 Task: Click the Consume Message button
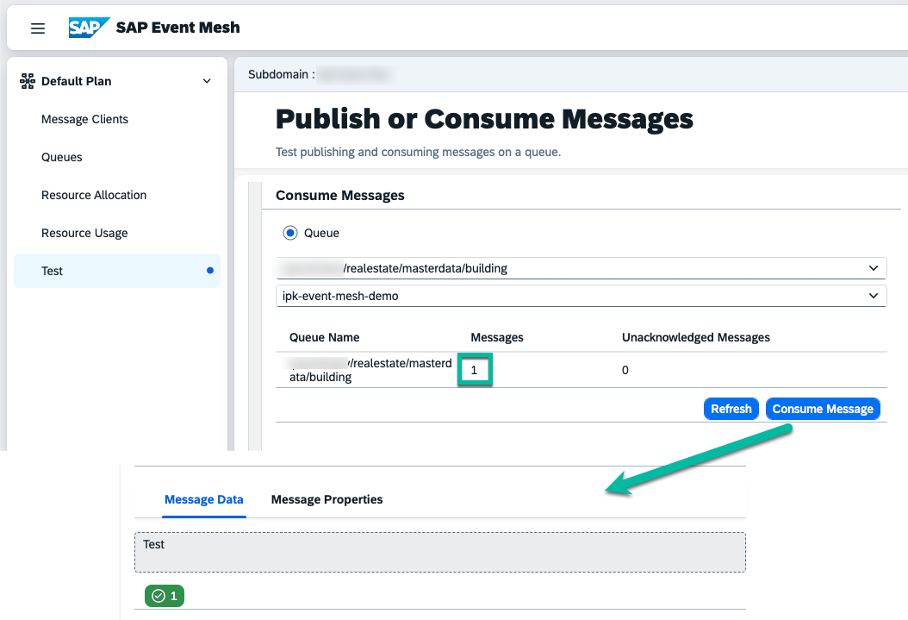823,409
